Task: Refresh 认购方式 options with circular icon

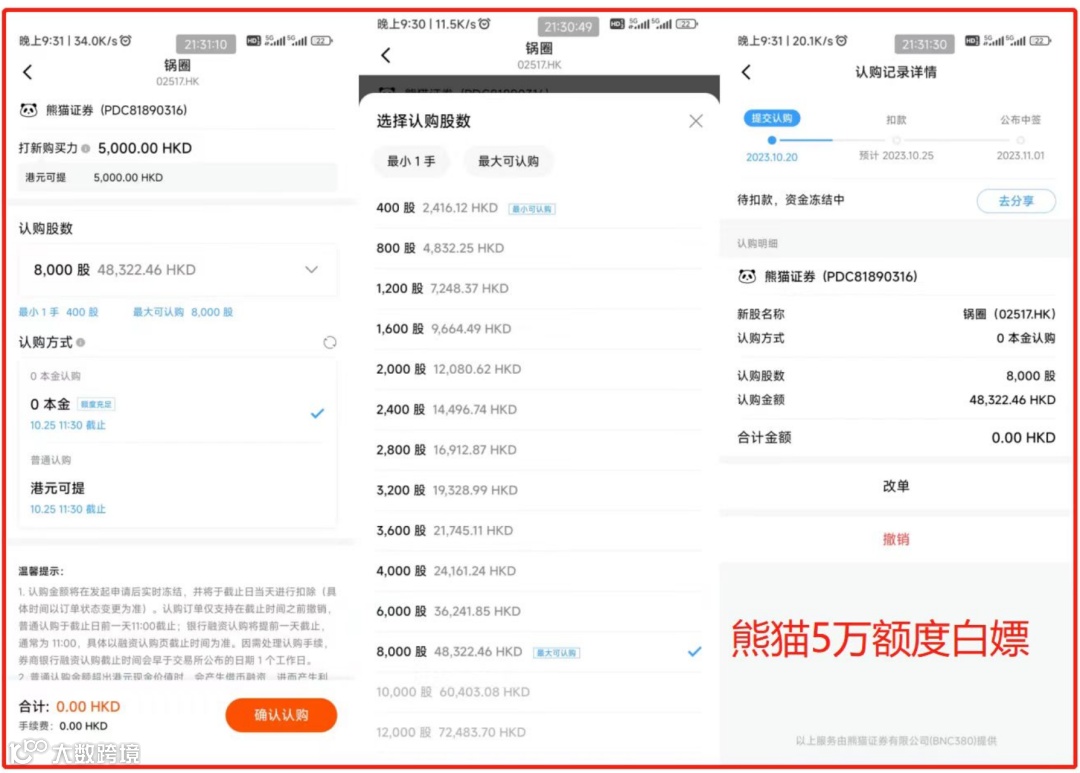Action: click(330, 342)
